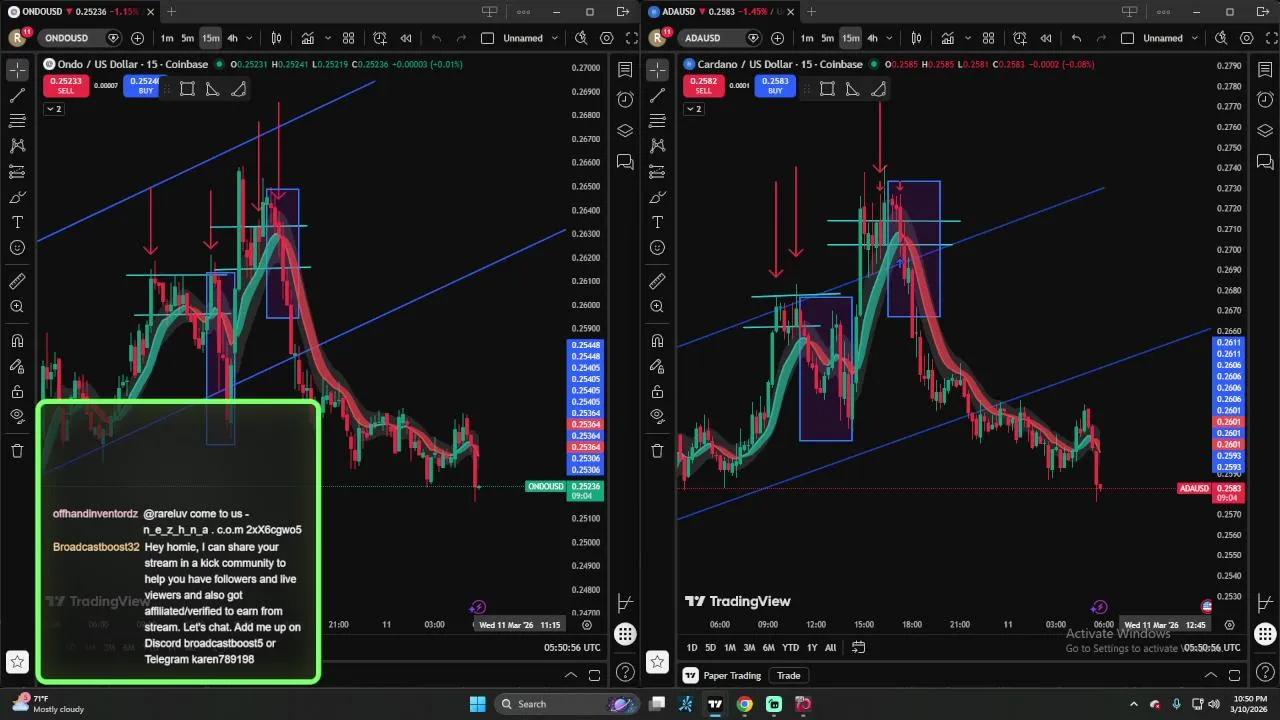
Task: Add the favorites star toolbar in ADAUSD window
Action: (x=657, y=661)
